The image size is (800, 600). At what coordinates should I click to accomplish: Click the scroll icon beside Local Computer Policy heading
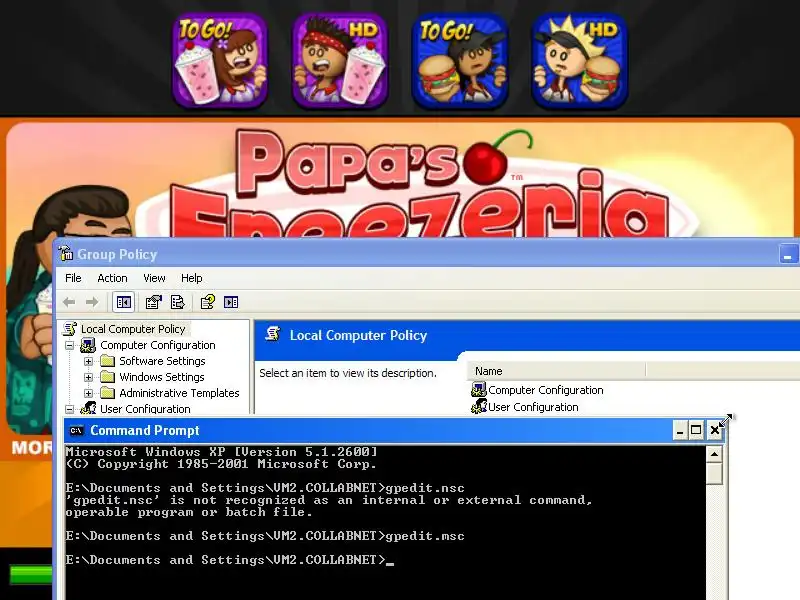click(x=273, y=334)
